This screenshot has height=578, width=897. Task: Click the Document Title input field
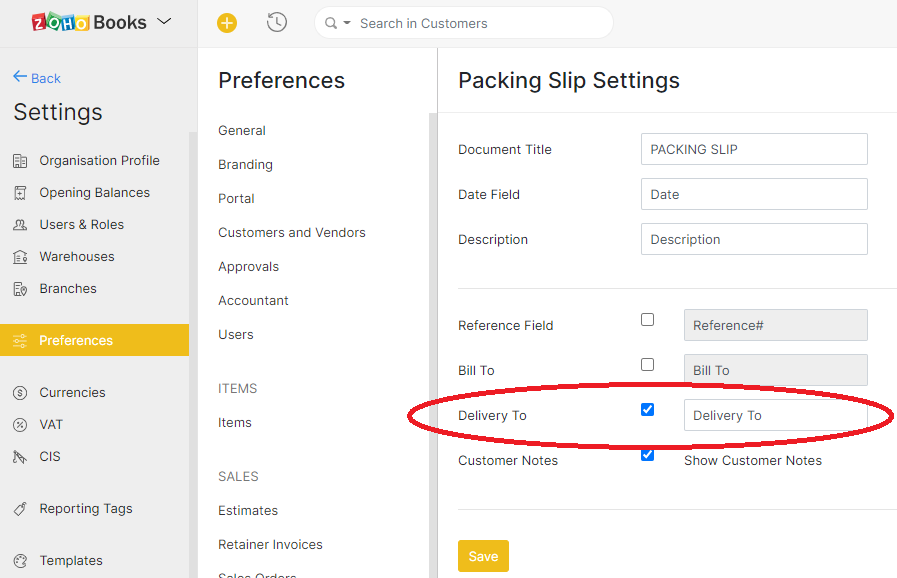[753, 149]
